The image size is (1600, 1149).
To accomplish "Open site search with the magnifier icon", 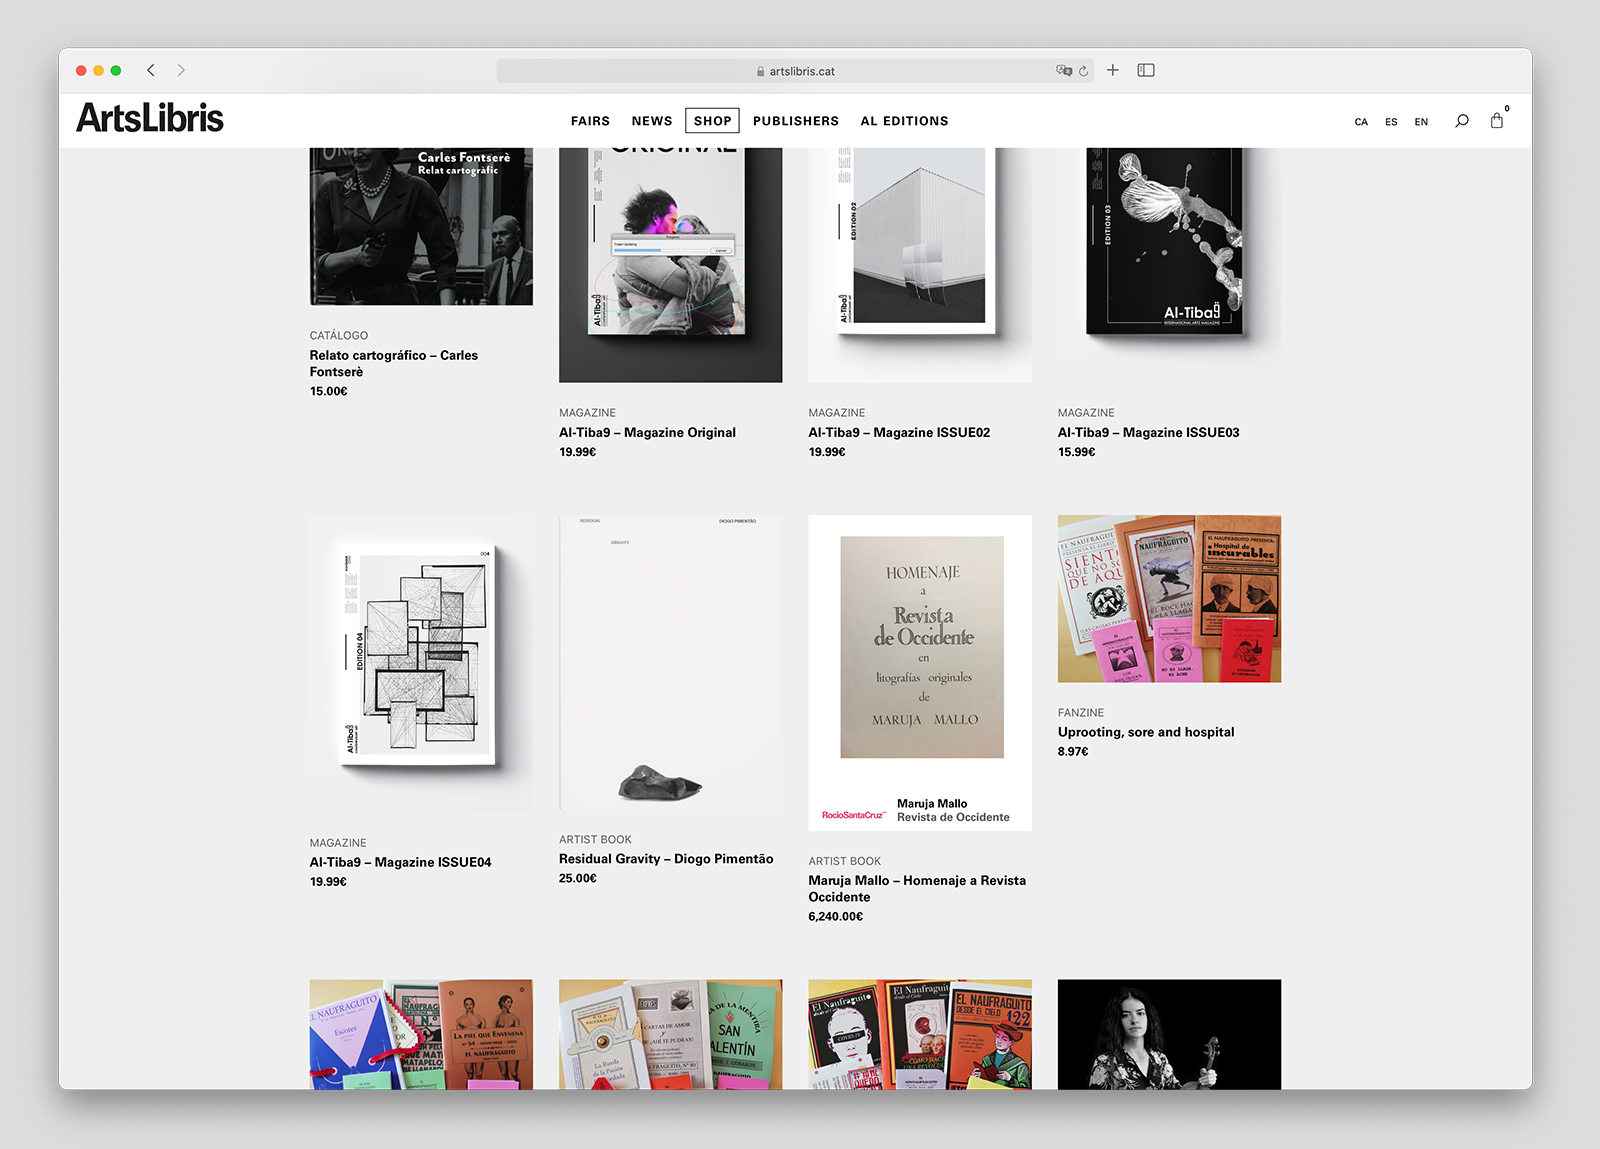I will click(1461, 121).
